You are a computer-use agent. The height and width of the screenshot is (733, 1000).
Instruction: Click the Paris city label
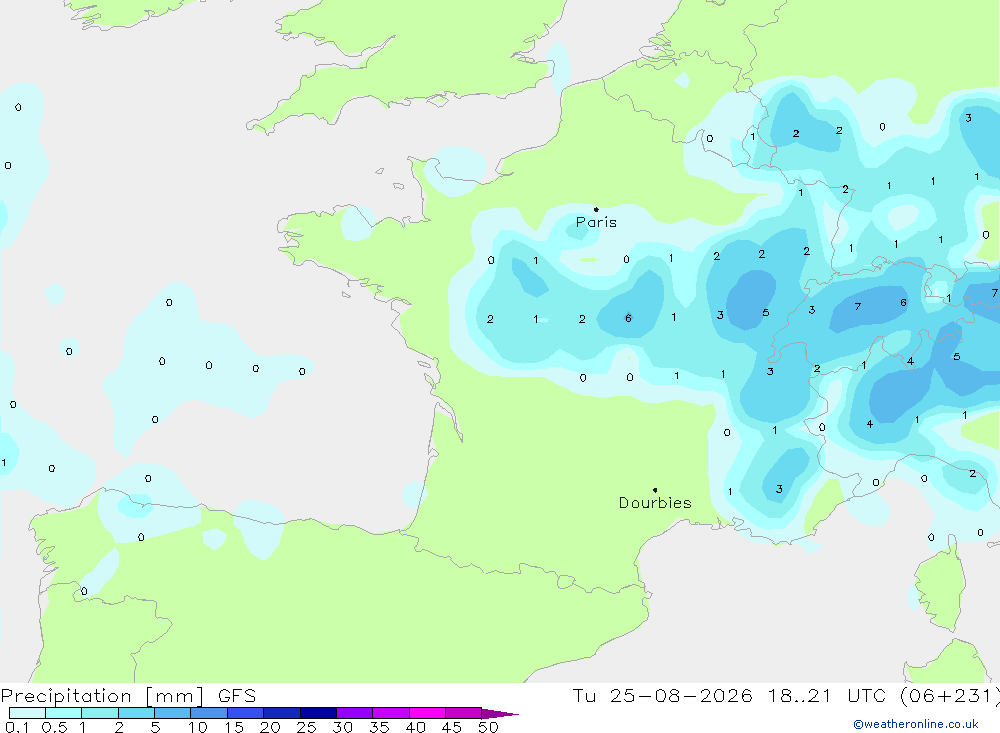click(x=596, y=222)
